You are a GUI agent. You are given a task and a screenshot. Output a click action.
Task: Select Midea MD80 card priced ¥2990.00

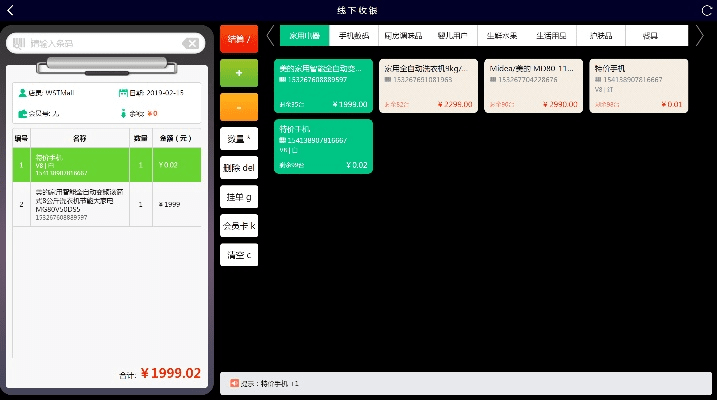[x=534, y=86]
